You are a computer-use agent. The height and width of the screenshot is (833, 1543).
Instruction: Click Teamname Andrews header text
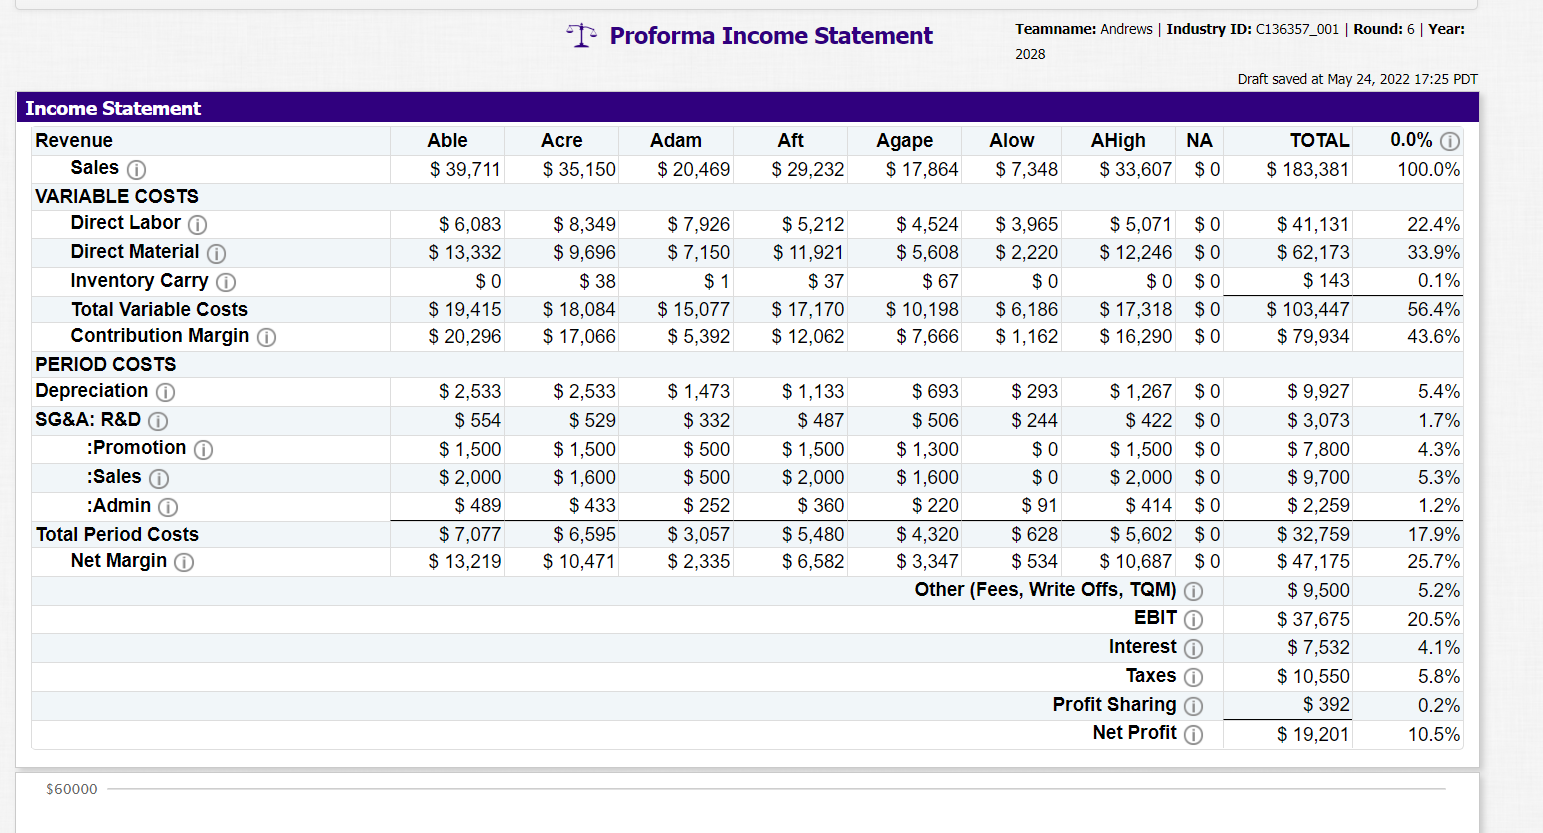pyautogui.click(x=1084, y=29)
